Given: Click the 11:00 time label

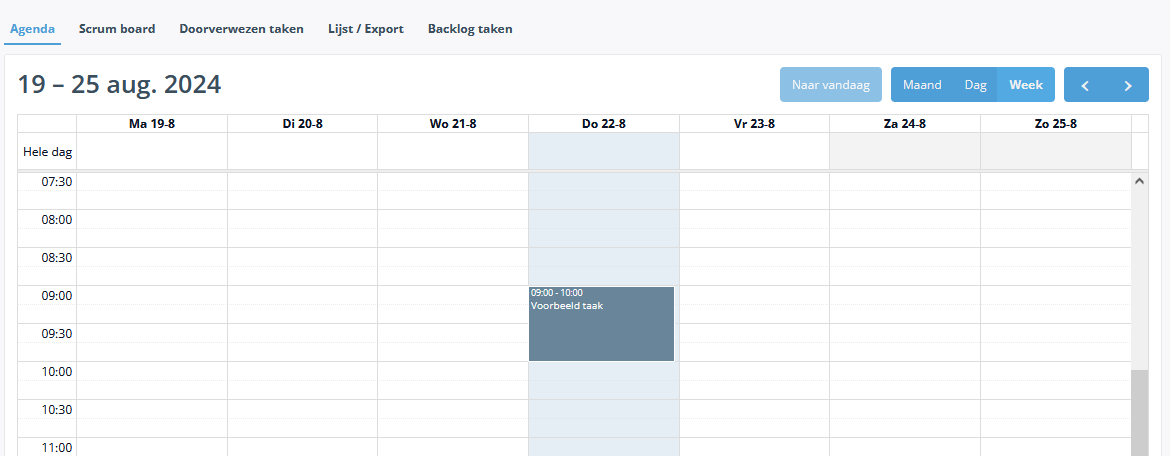Looking at the screenshot, I should point(58,448).
